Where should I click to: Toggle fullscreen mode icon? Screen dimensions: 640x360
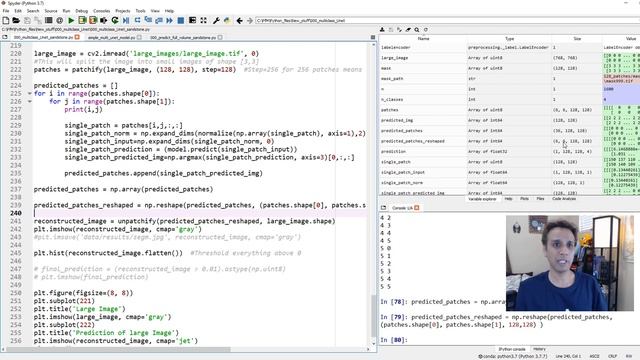(203, 20)
